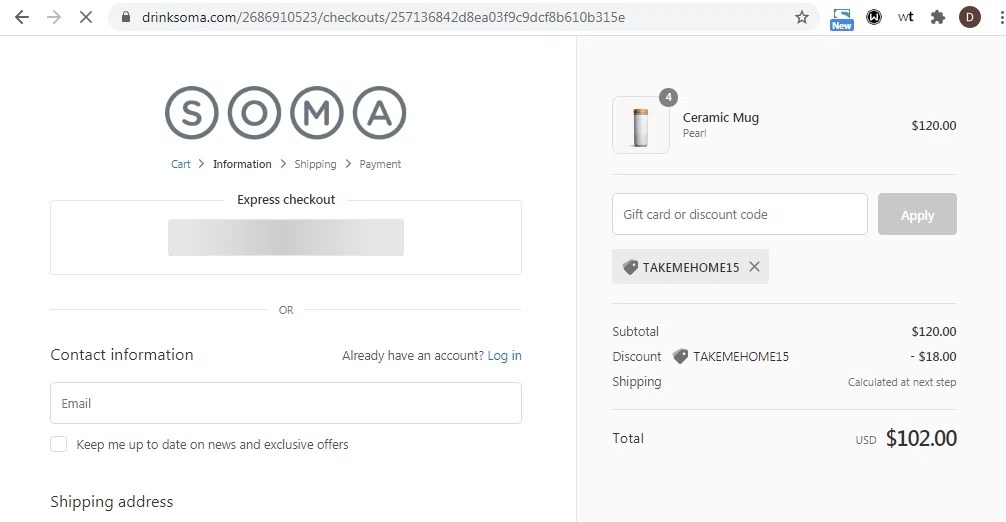Click the padlock site security icon
The height and width of the screenshot is (522, 1006).
[x=126, y=17]
